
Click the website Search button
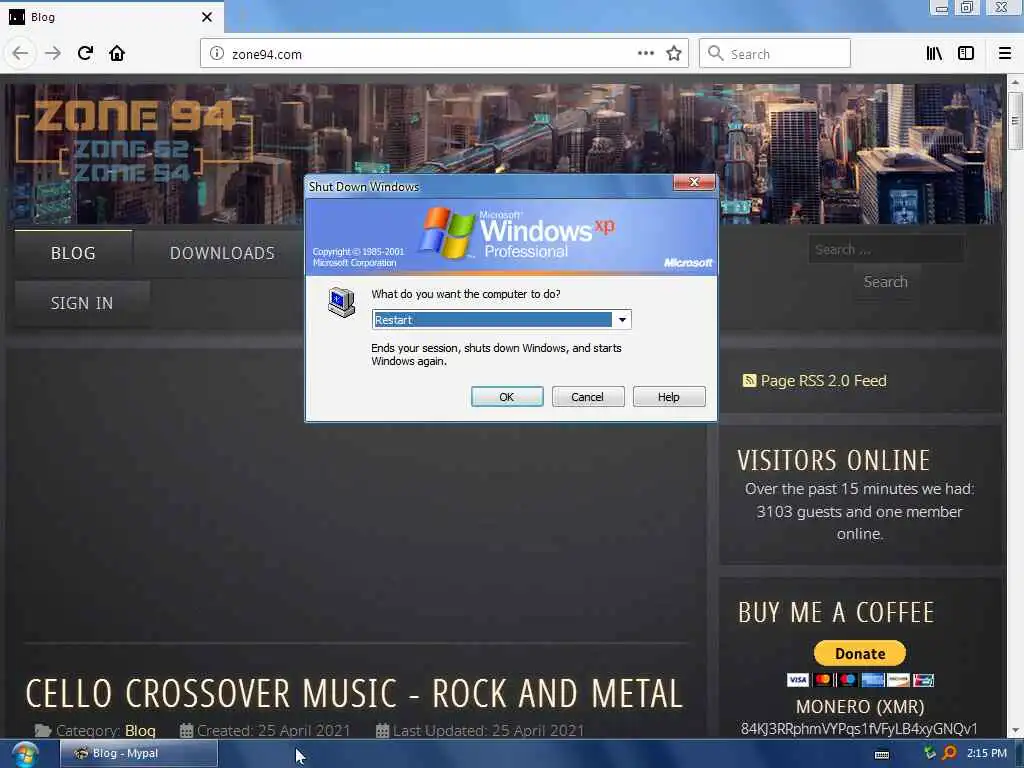(x=886, y=282)
